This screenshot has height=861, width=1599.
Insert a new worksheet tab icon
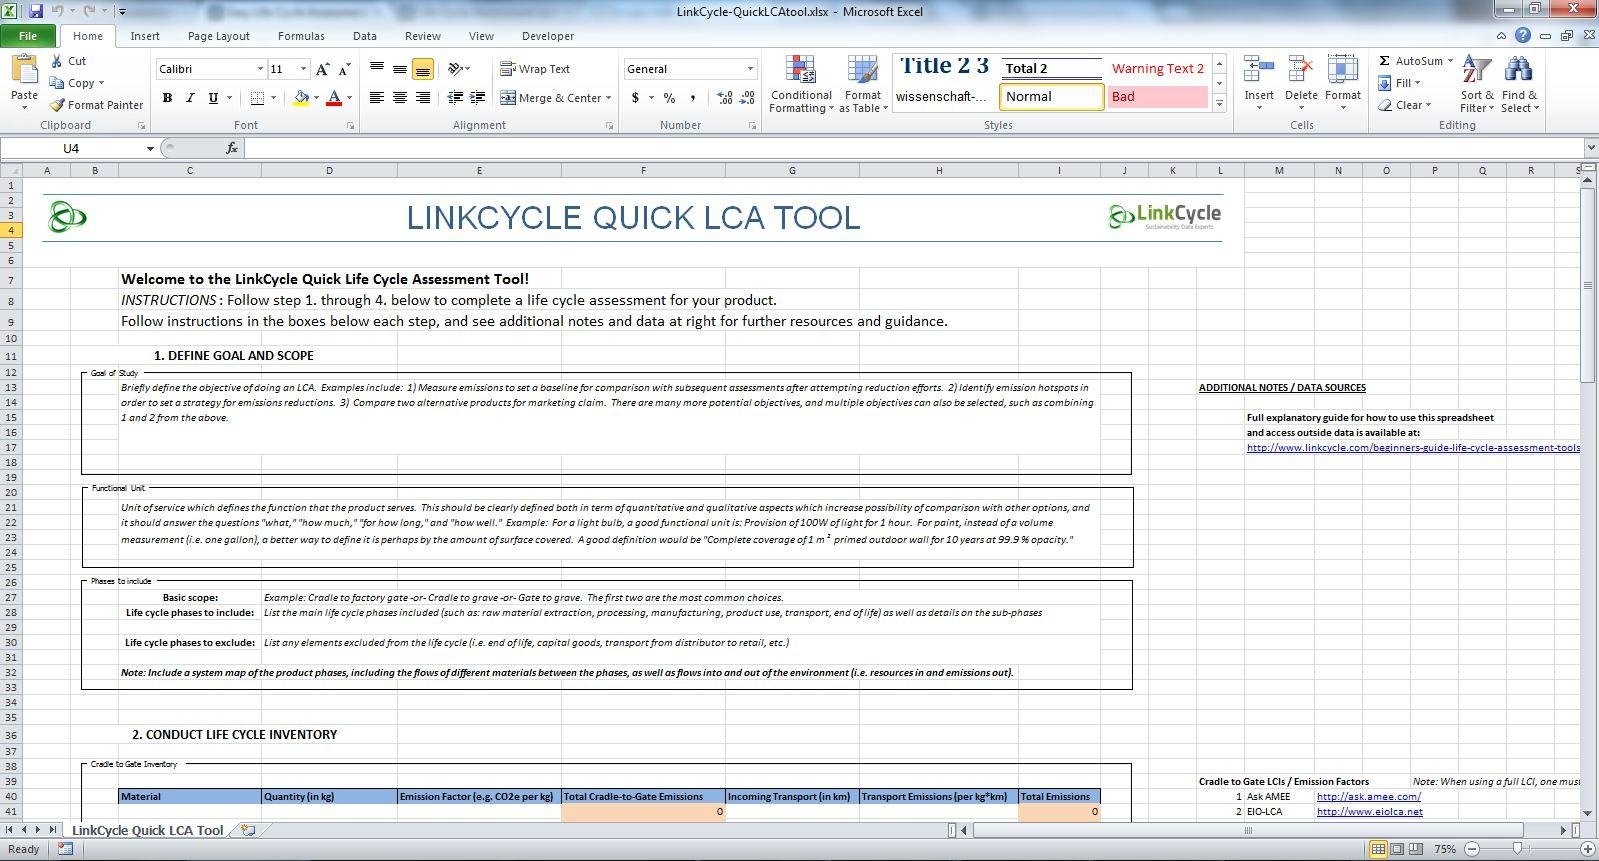(249, 830)
